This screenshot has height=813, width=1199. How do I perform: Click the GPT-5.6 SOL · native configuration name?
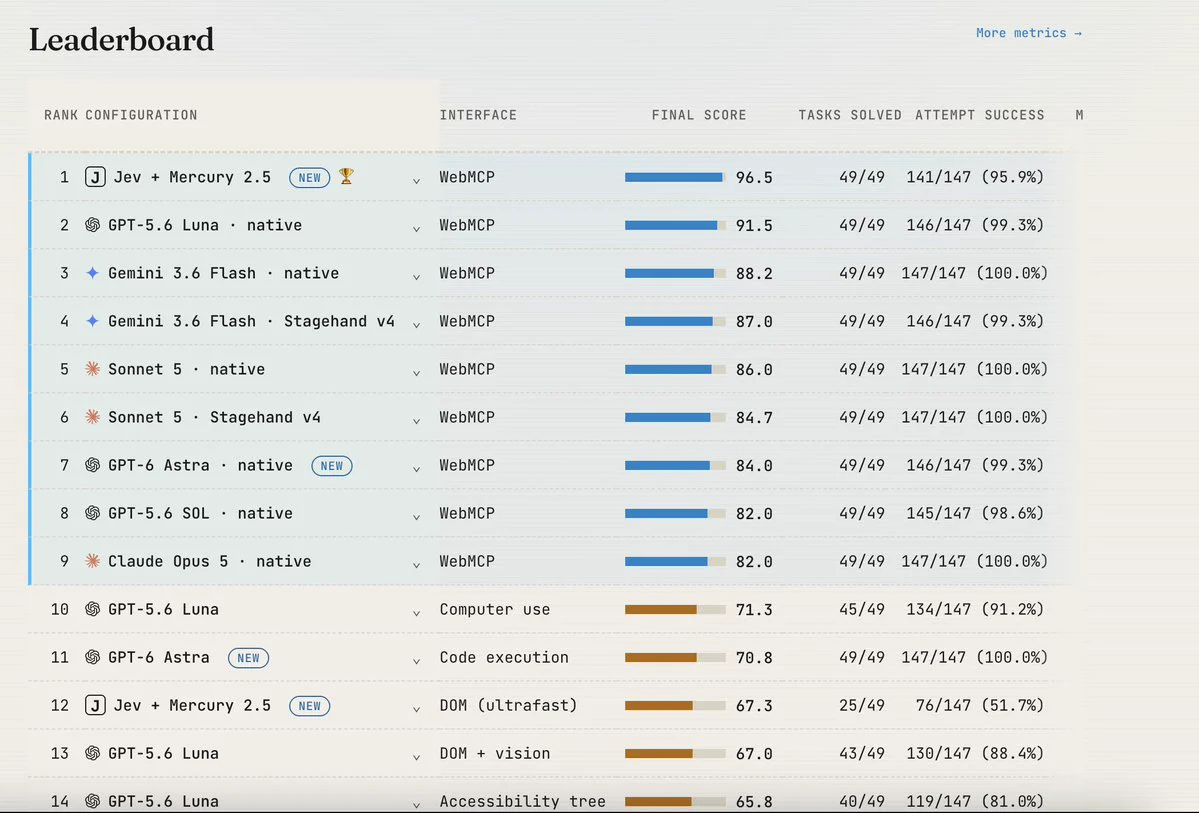point(200,513)
